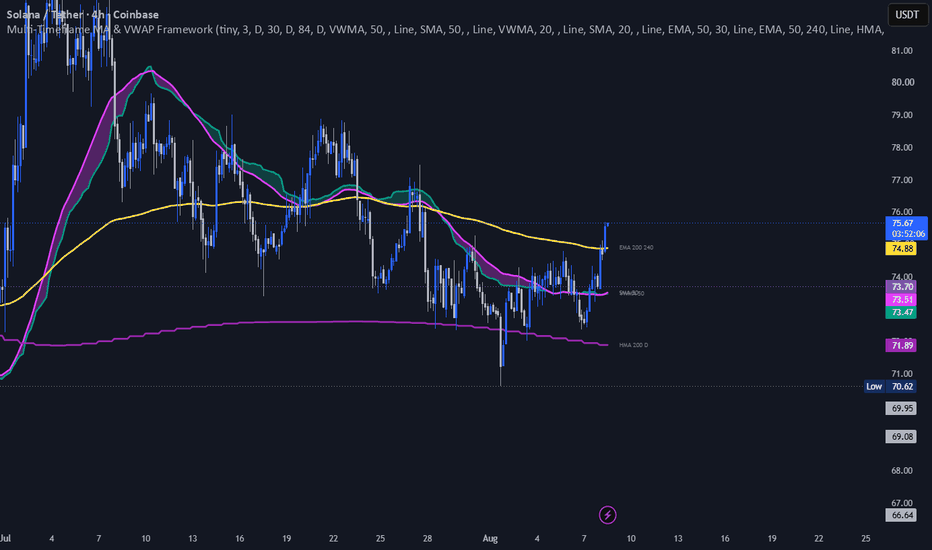This screenshot has width=932, height=550.
Task: Click date 16 below the candles
Action: [240, 539]
